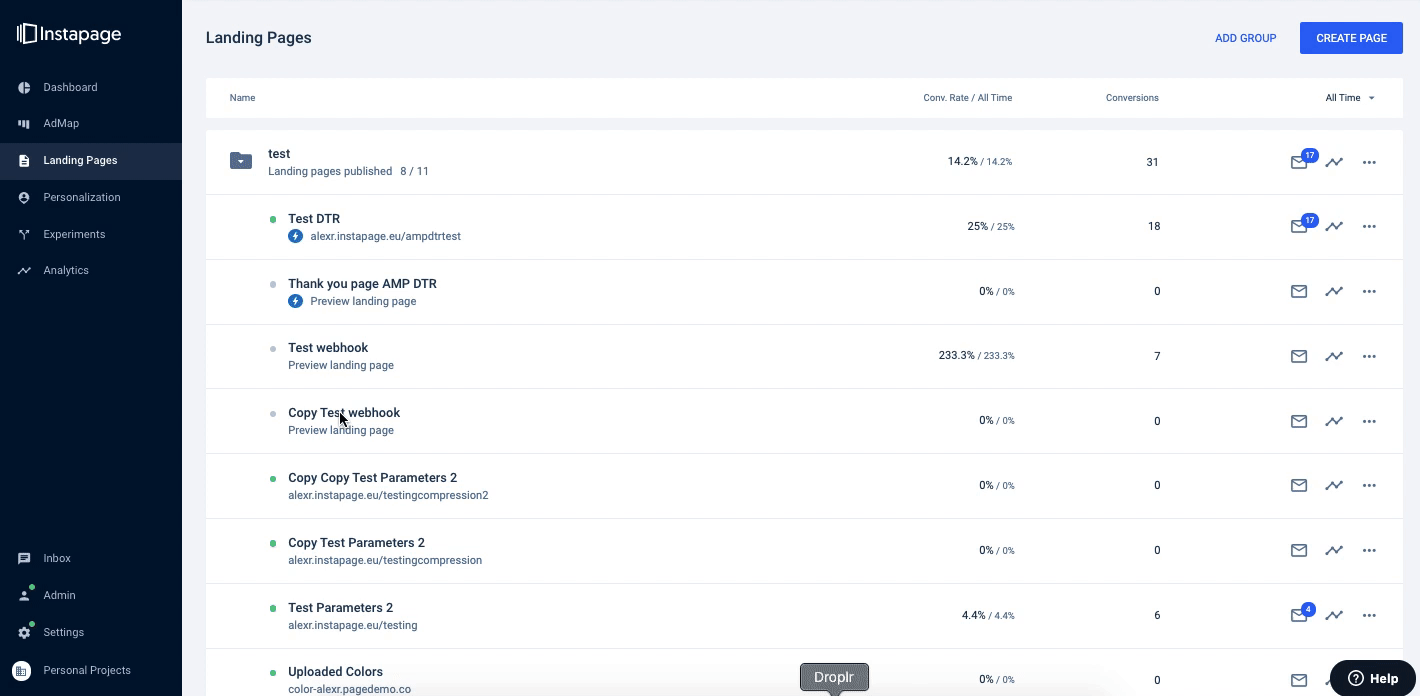This screenshot has height=696, width=1420.
Task: Click the AMP lightning icon beside alexr.instapage.eu/ampdtrtest
Action: [295, 236]
